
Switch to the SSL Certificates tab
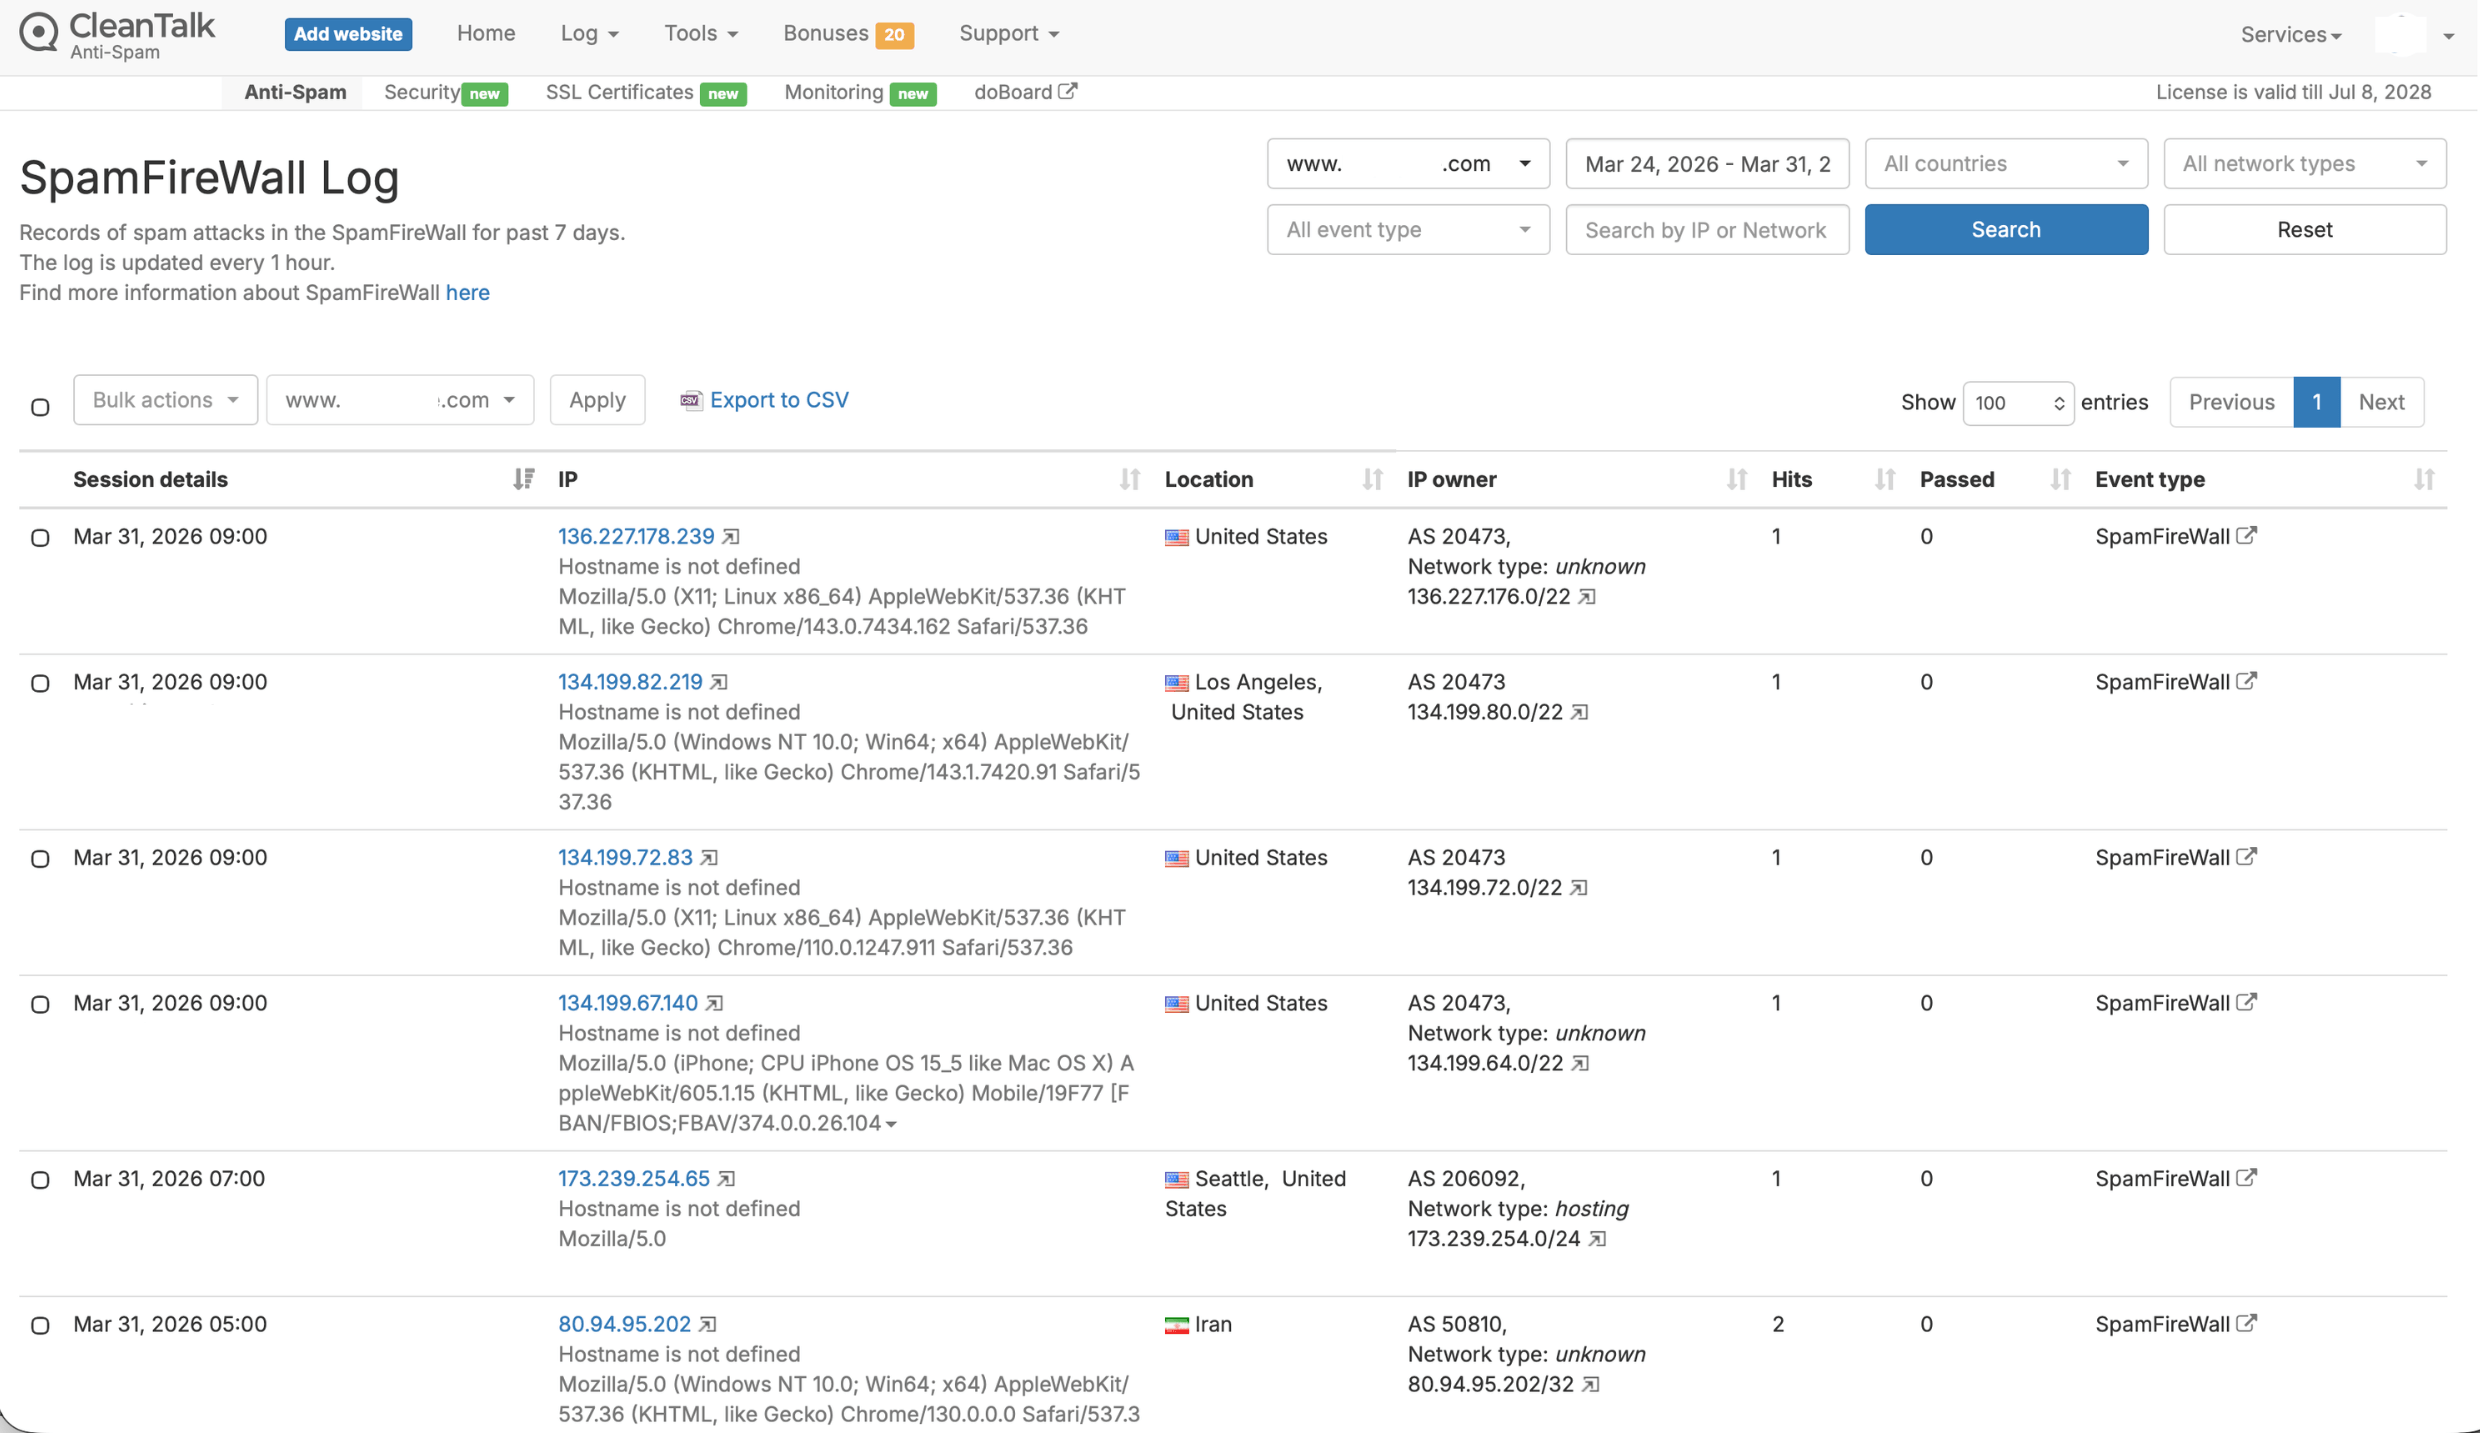click(x=645, y=92)
